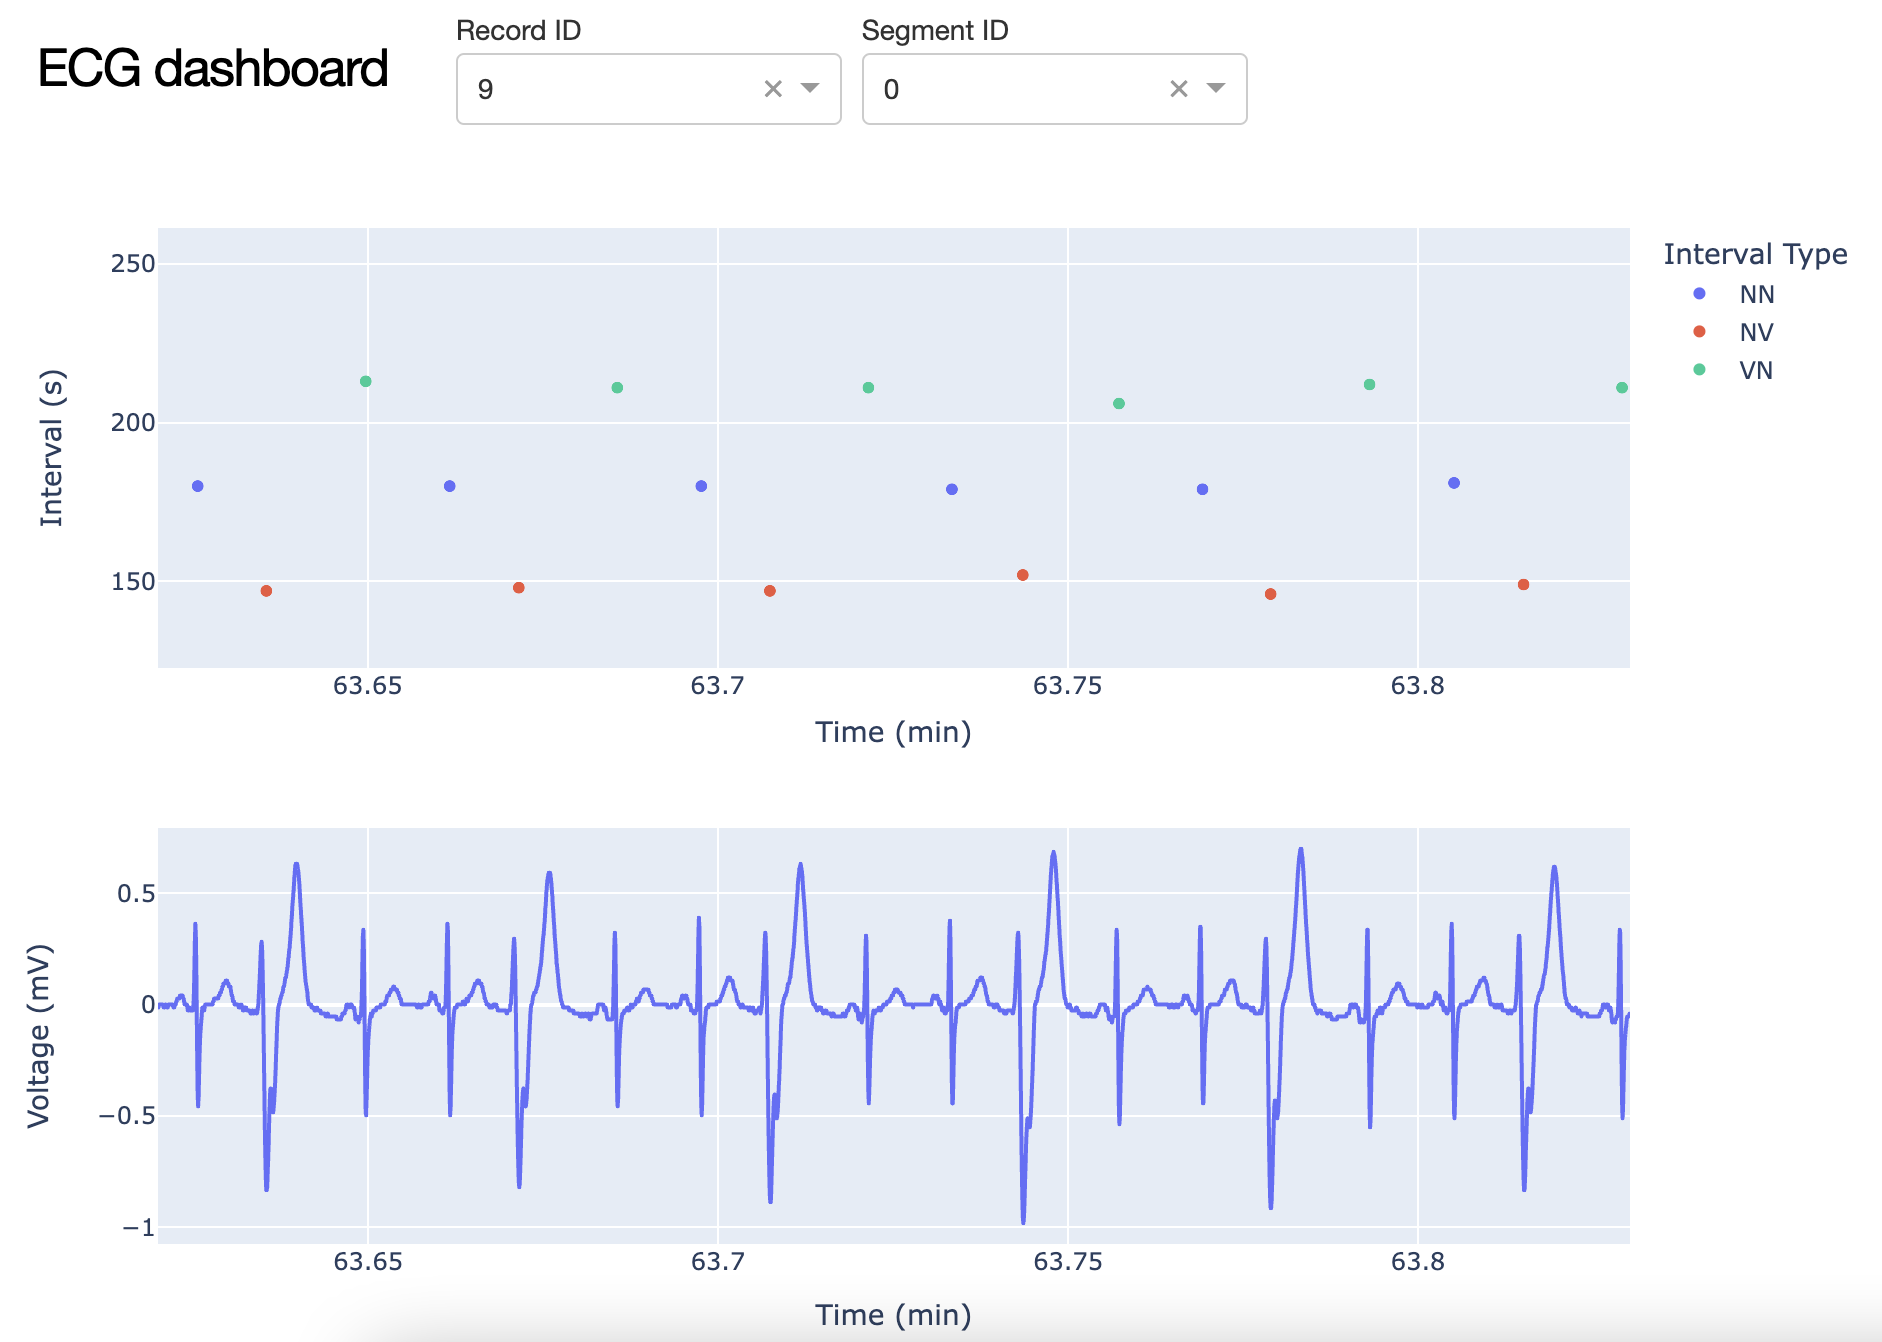Screen dimensions: 1882x1342
Task: Click the Interval Type legend title
Action: pos(1755,254)
